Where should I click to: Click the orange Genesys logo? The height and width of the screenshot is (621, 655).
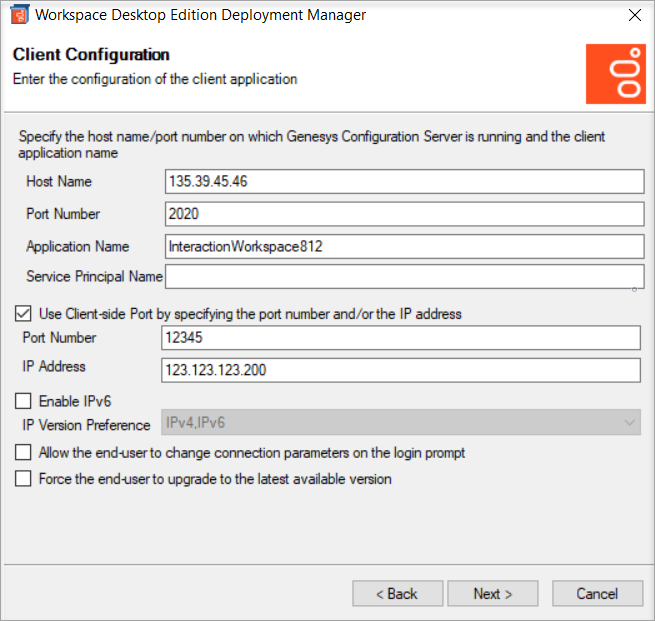click(615, 74)
